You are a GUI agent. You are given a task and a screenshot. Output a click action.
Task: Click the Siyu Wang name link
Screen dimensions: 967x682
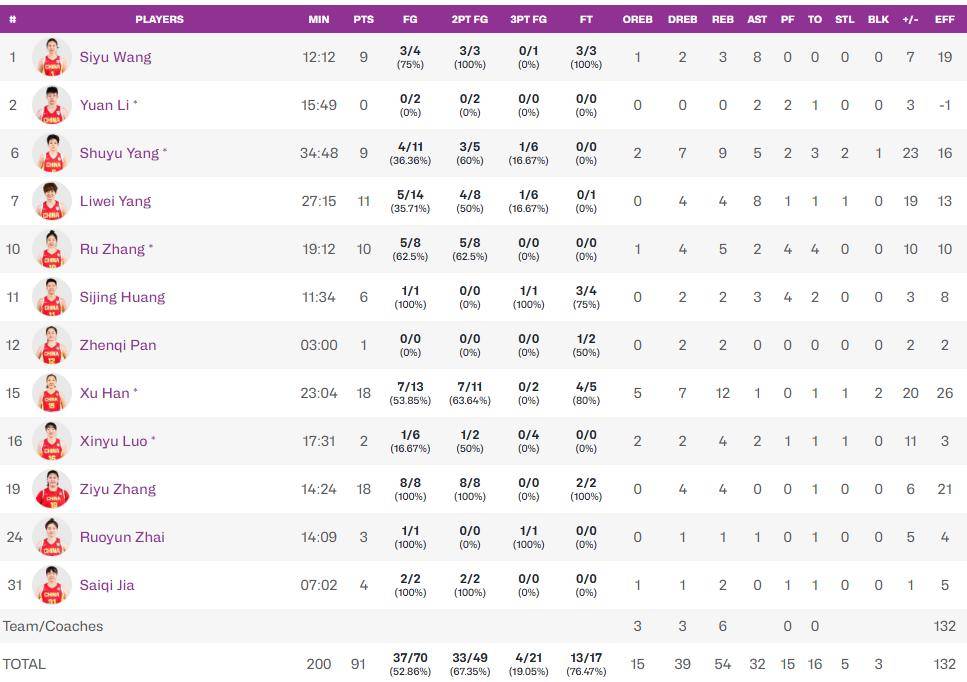pos(115,57)
